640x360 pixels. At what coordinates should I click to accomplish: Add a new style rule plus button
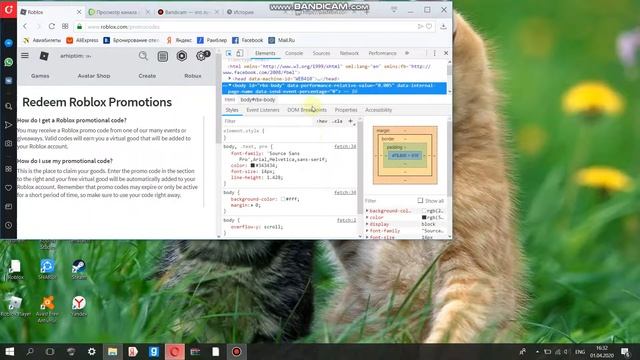click(350, 121)
